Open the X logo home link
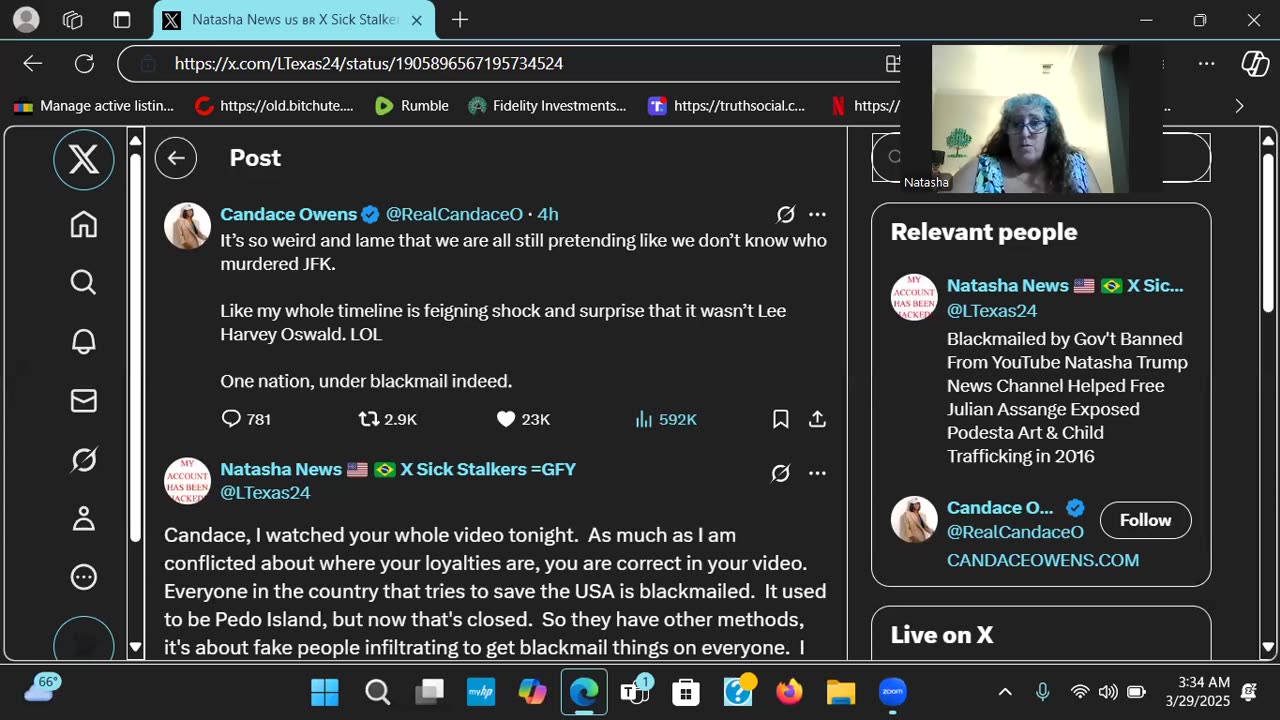 [84, 159]
